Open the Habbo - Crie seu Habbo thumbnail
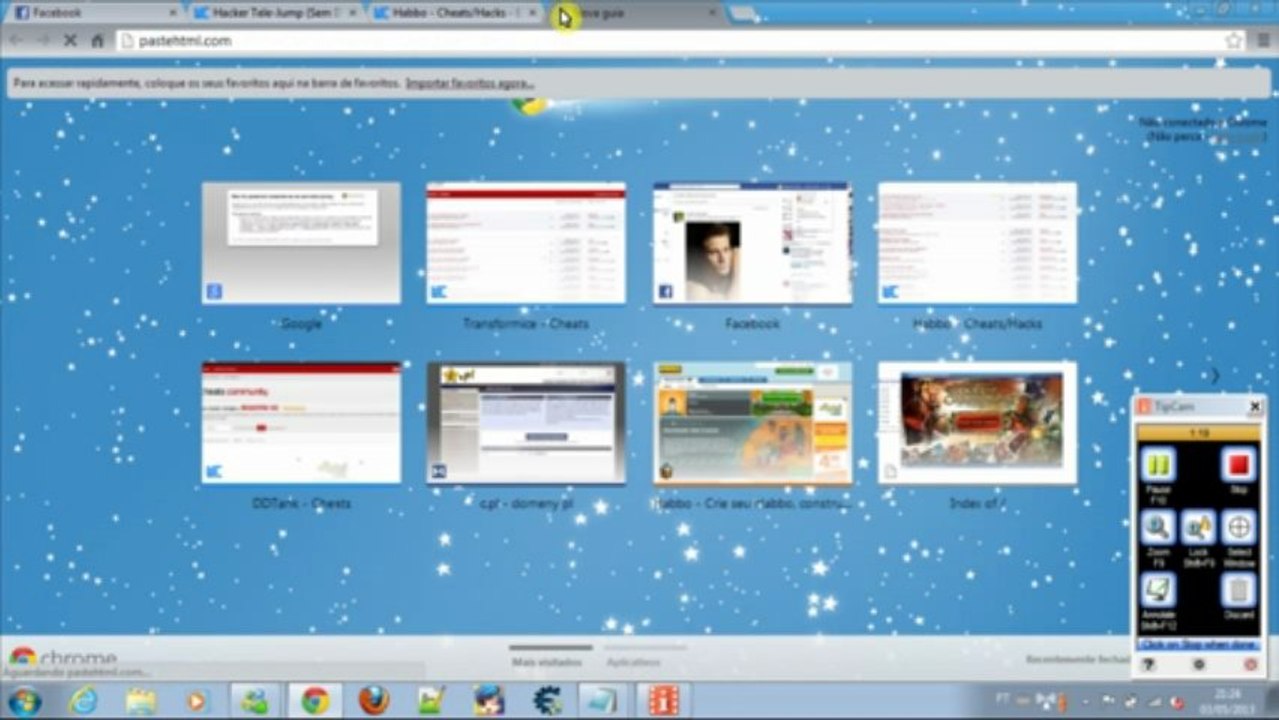The height and width of the screenshot is (720, 1279). click(x=752, y=423)
